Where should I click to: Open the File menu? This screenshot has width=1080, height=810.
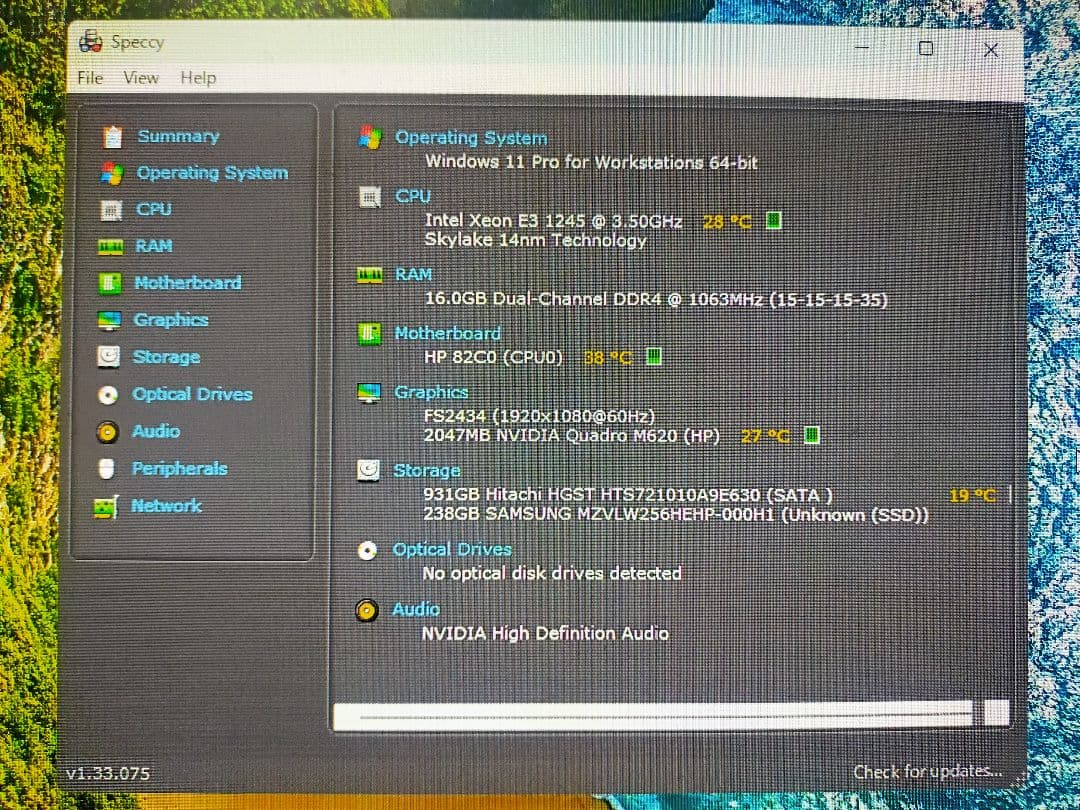88,77
